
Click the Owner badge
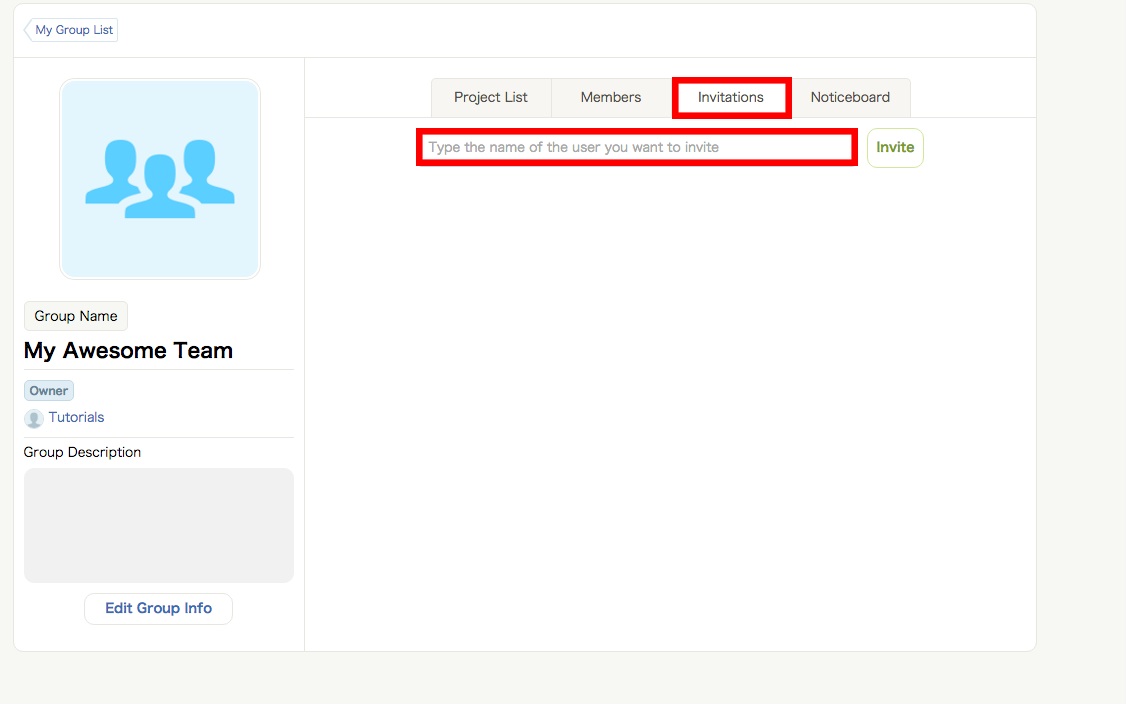[49, 391]
